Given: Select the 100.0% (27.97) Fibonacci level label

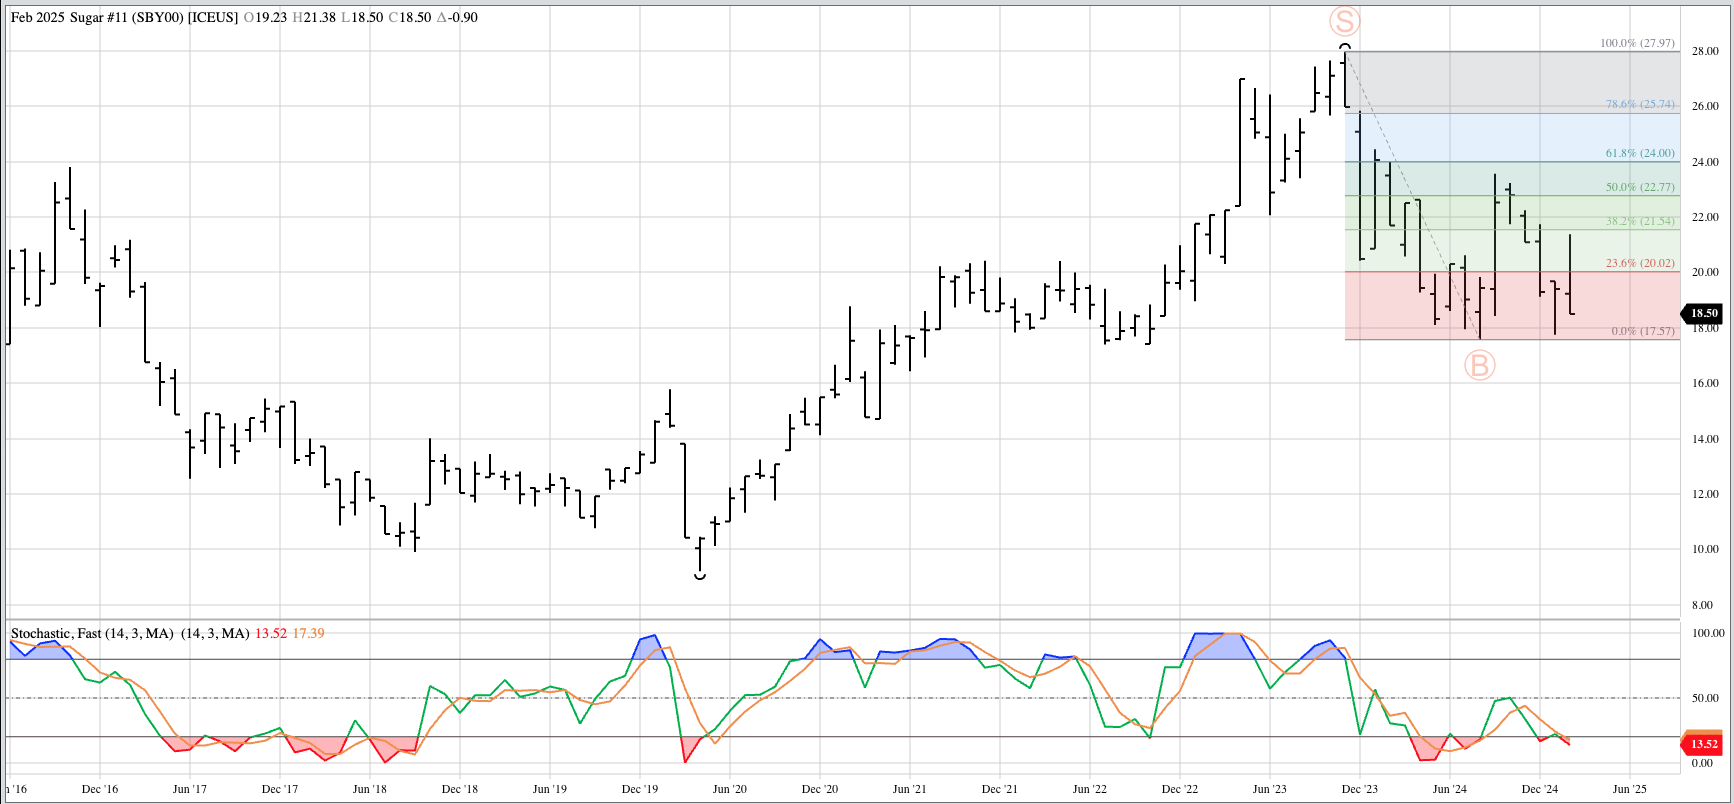Looking at the screenshot, I should 1636,43.
